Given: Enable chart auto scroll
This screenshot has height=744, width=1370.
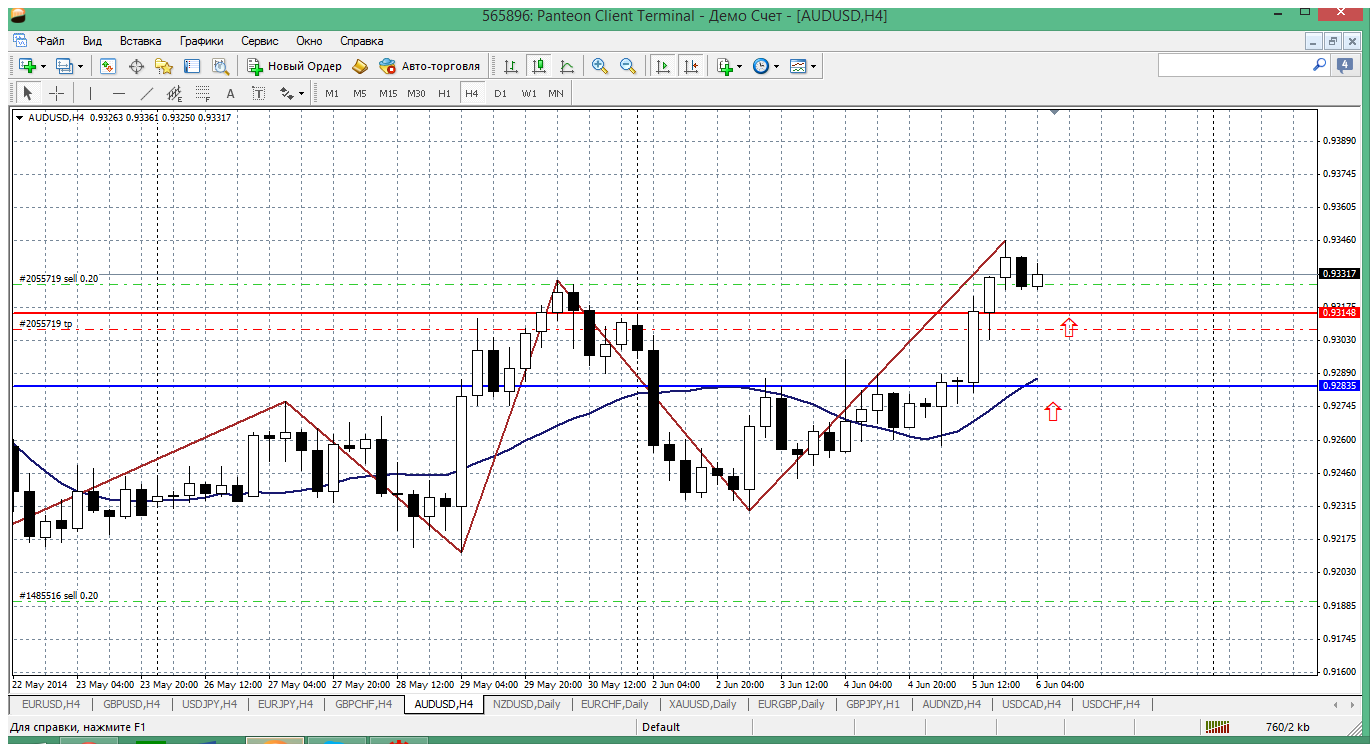Looking at the screenshot, I should point(662,66).
